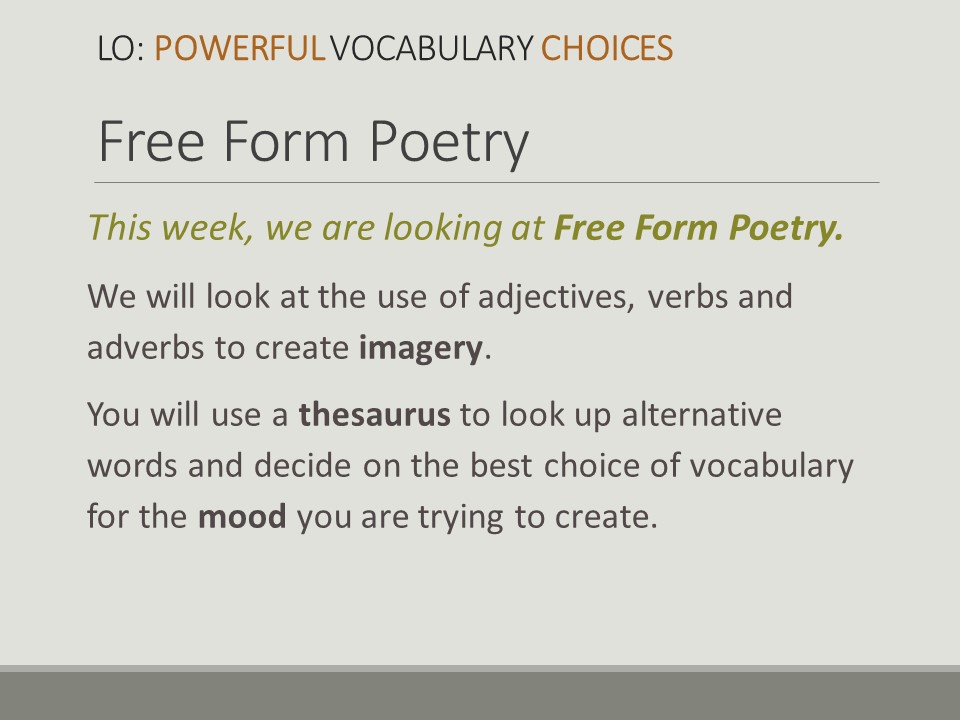
Task: Click the word 'vocabulary' in body paragraph
Action: coord(771,467)
